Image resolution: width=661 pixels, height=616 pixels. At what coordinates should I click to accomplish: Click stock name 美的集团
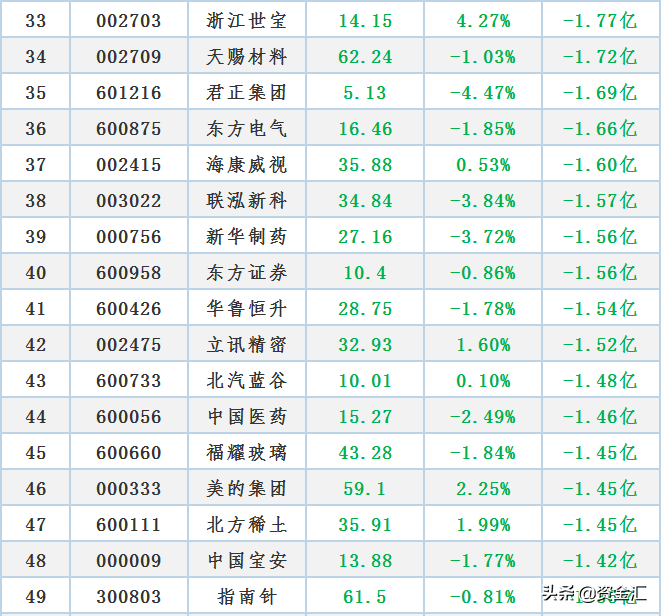(247, 489)
